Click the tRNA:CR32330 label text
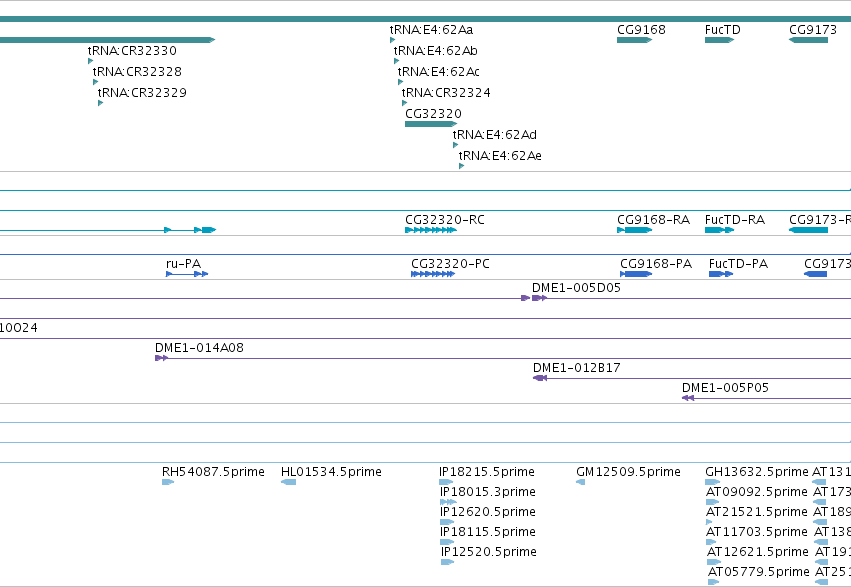The height and width of the screenshot is (587, 851). 132,50
